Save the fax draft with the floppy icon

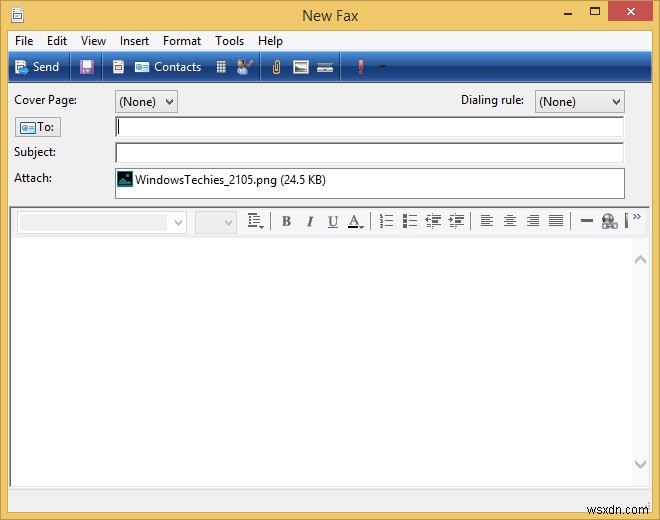point(87,67)
